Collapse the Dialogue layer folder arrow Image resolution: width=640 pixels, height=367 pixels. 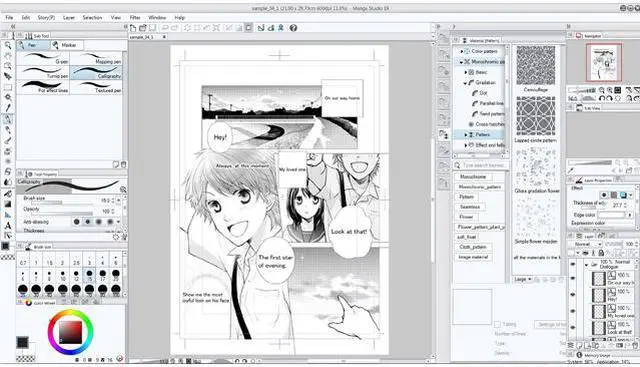[587, 265]
